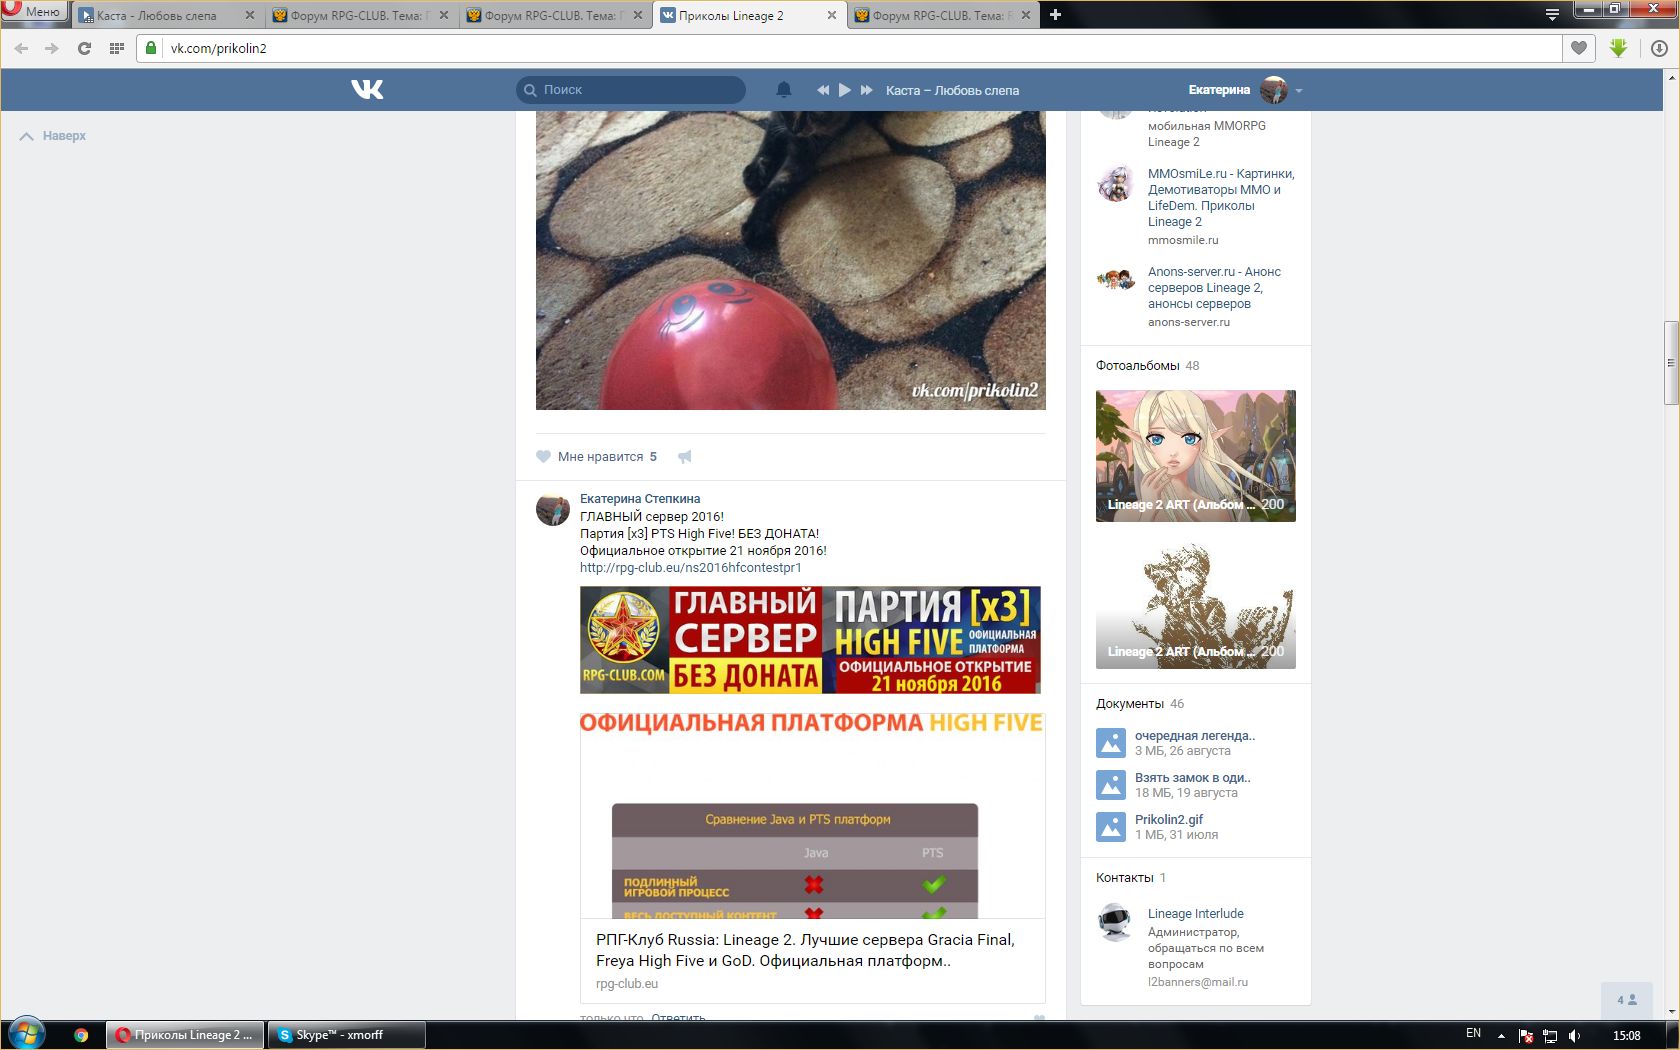Open the sepia warrior Lineage 2 ART album

pyautogui.click(x=1196, y=603)
